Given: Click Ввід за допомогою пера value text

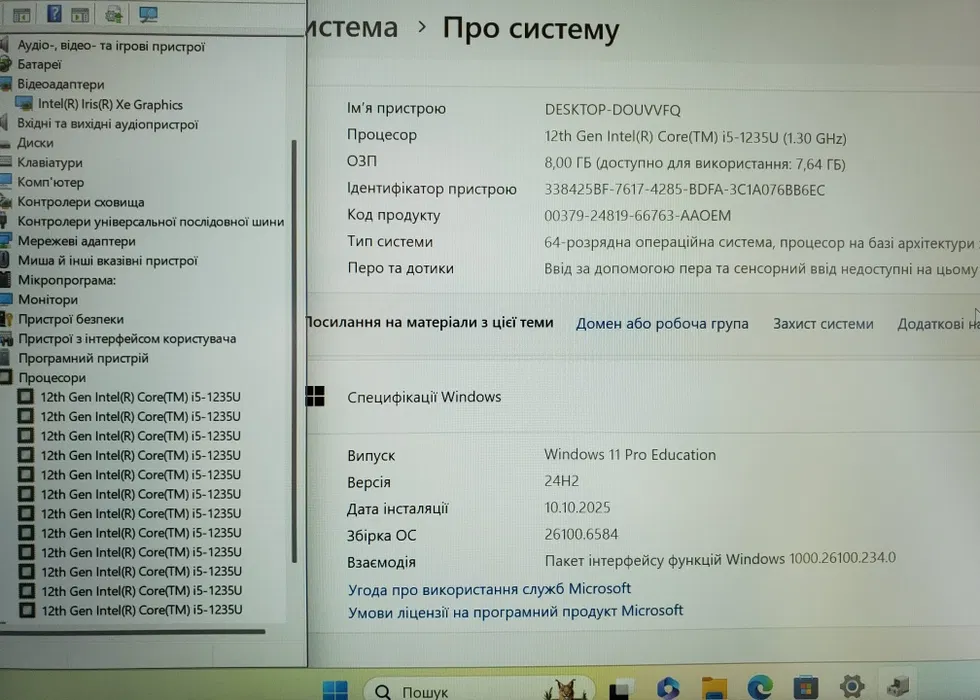Looking at the screenshot, I should pos(761,269).
